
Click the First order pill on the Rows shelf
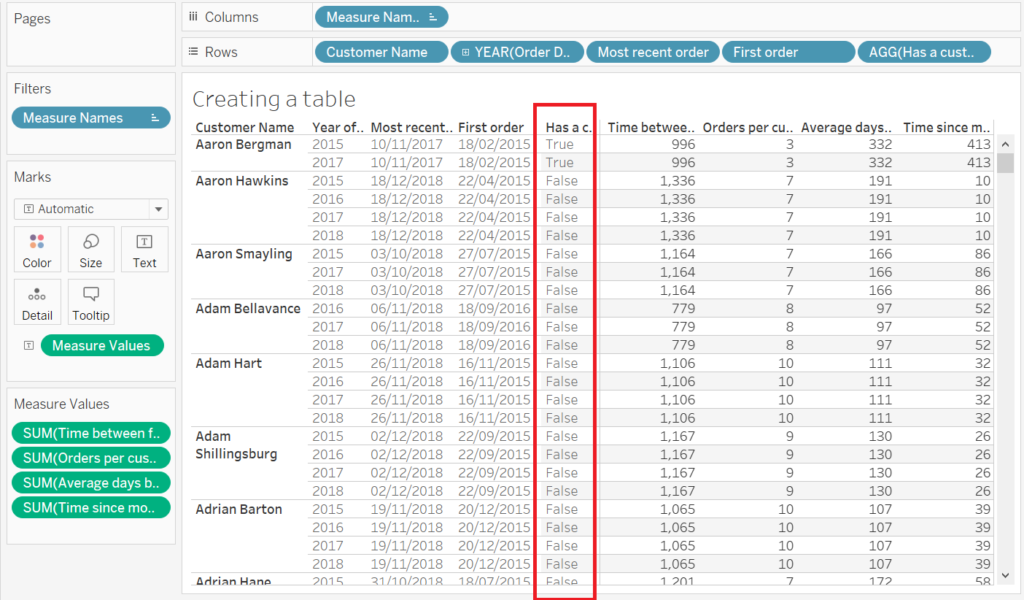pyautogui.click(x=788, y=51)
